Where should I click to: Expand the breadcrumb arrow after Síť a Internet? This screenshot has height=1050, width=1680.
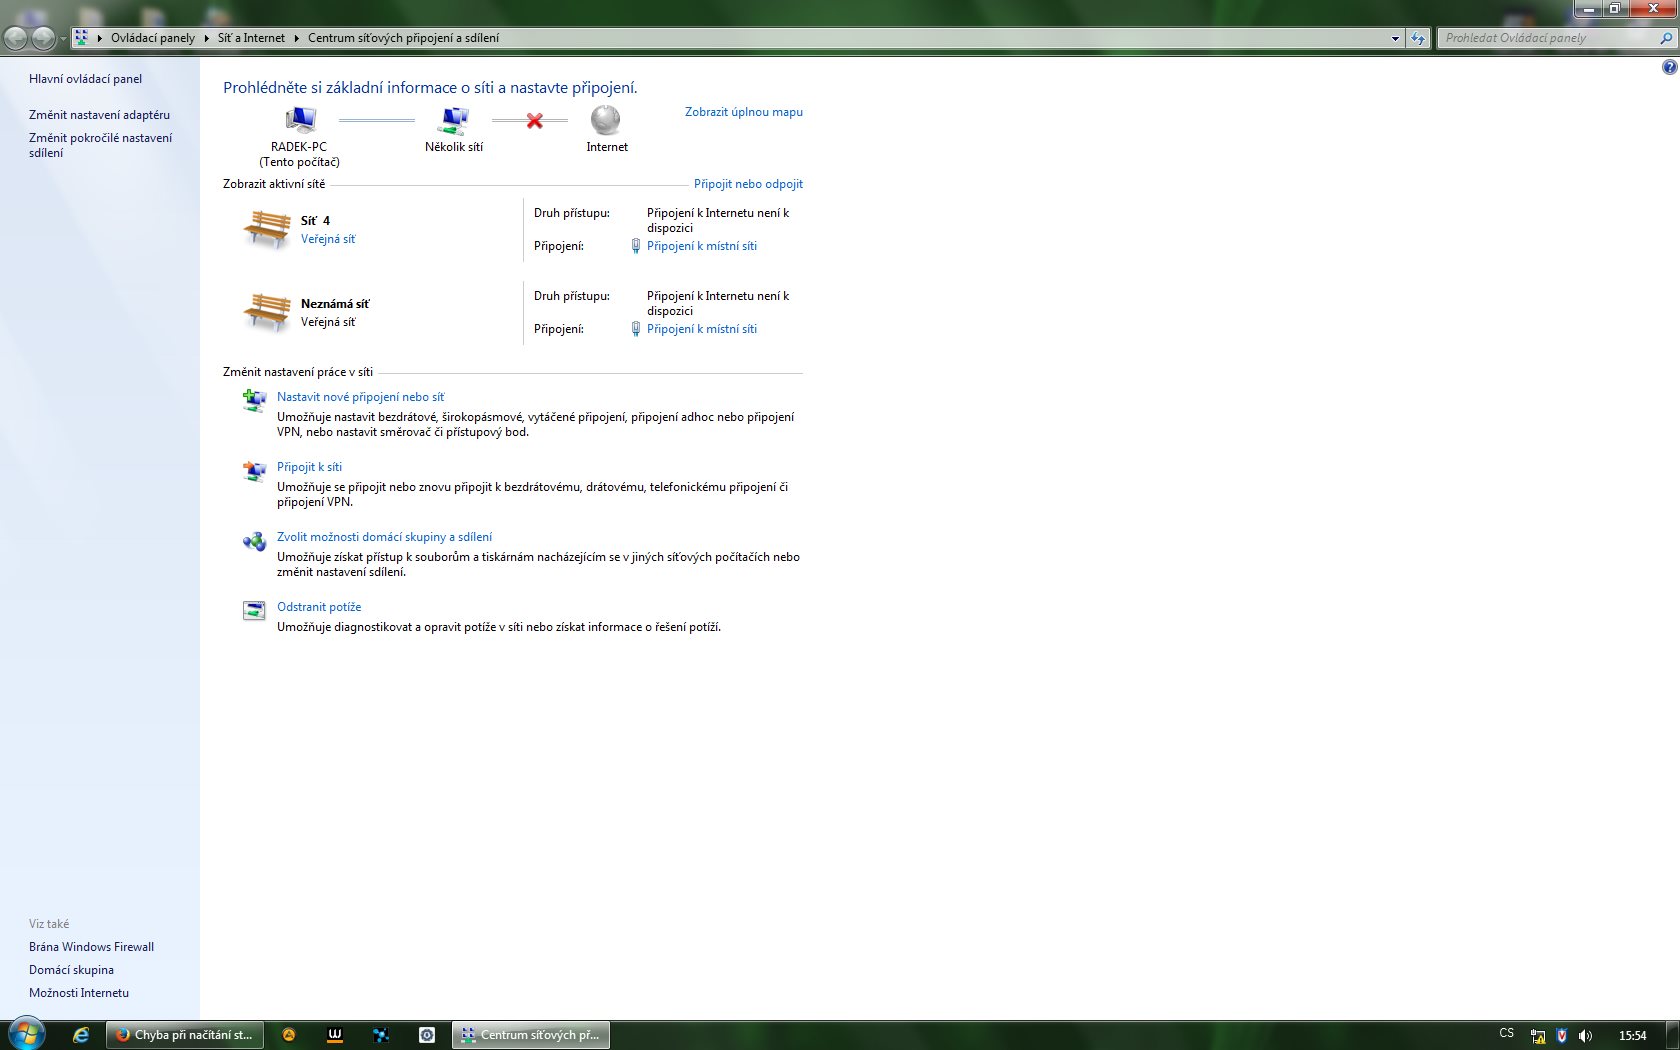click(296, 38)
